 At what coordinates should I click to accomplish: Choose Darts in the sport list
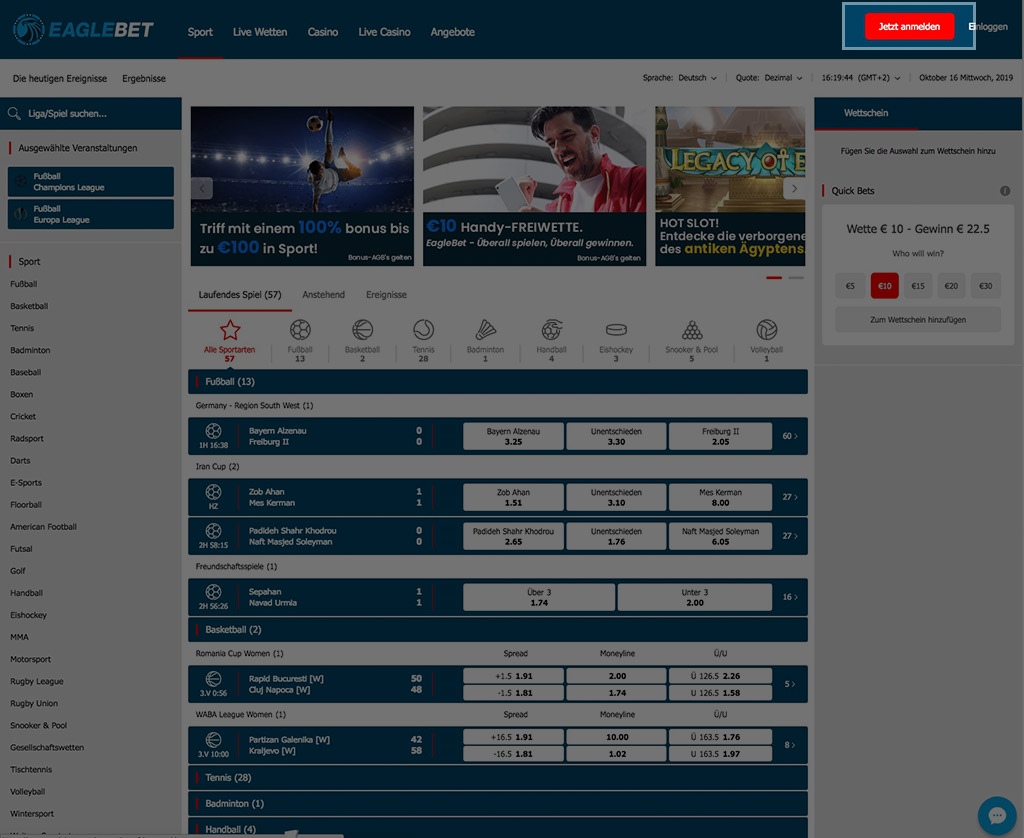tap(20, 460)
